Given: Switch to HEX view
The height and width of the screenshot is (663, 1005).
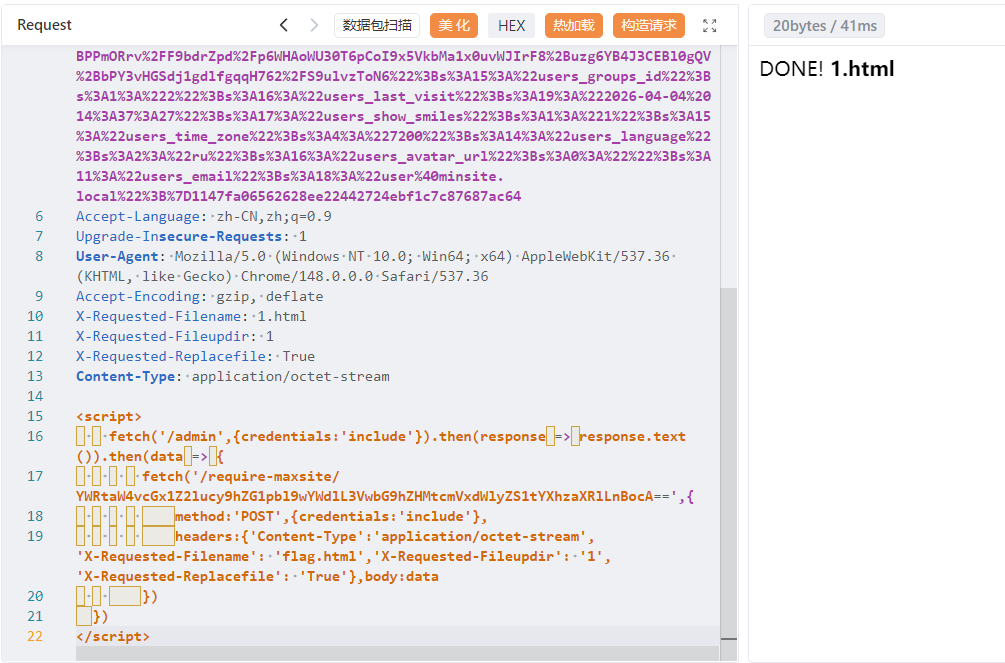Looking at the screenshot, I should [511, 26].
